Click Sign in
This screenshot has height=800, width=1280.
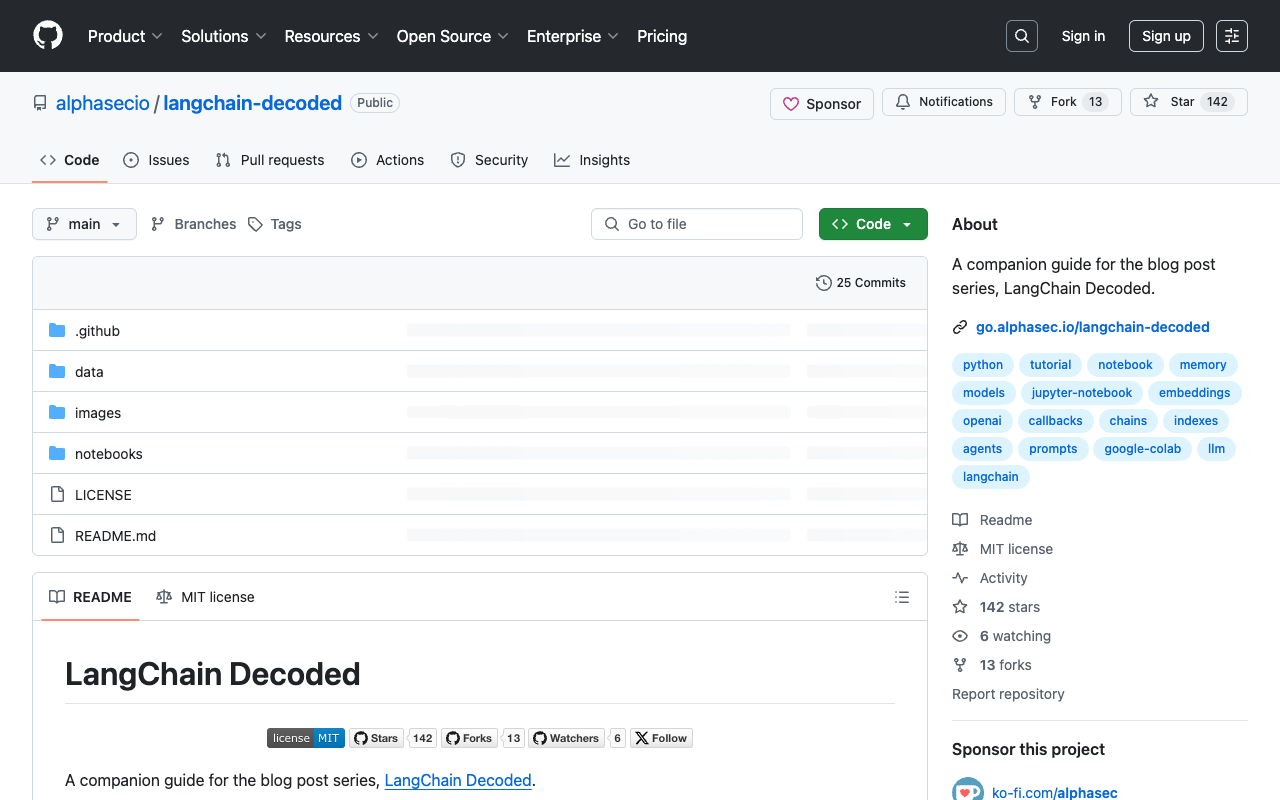coord(1083,36)
